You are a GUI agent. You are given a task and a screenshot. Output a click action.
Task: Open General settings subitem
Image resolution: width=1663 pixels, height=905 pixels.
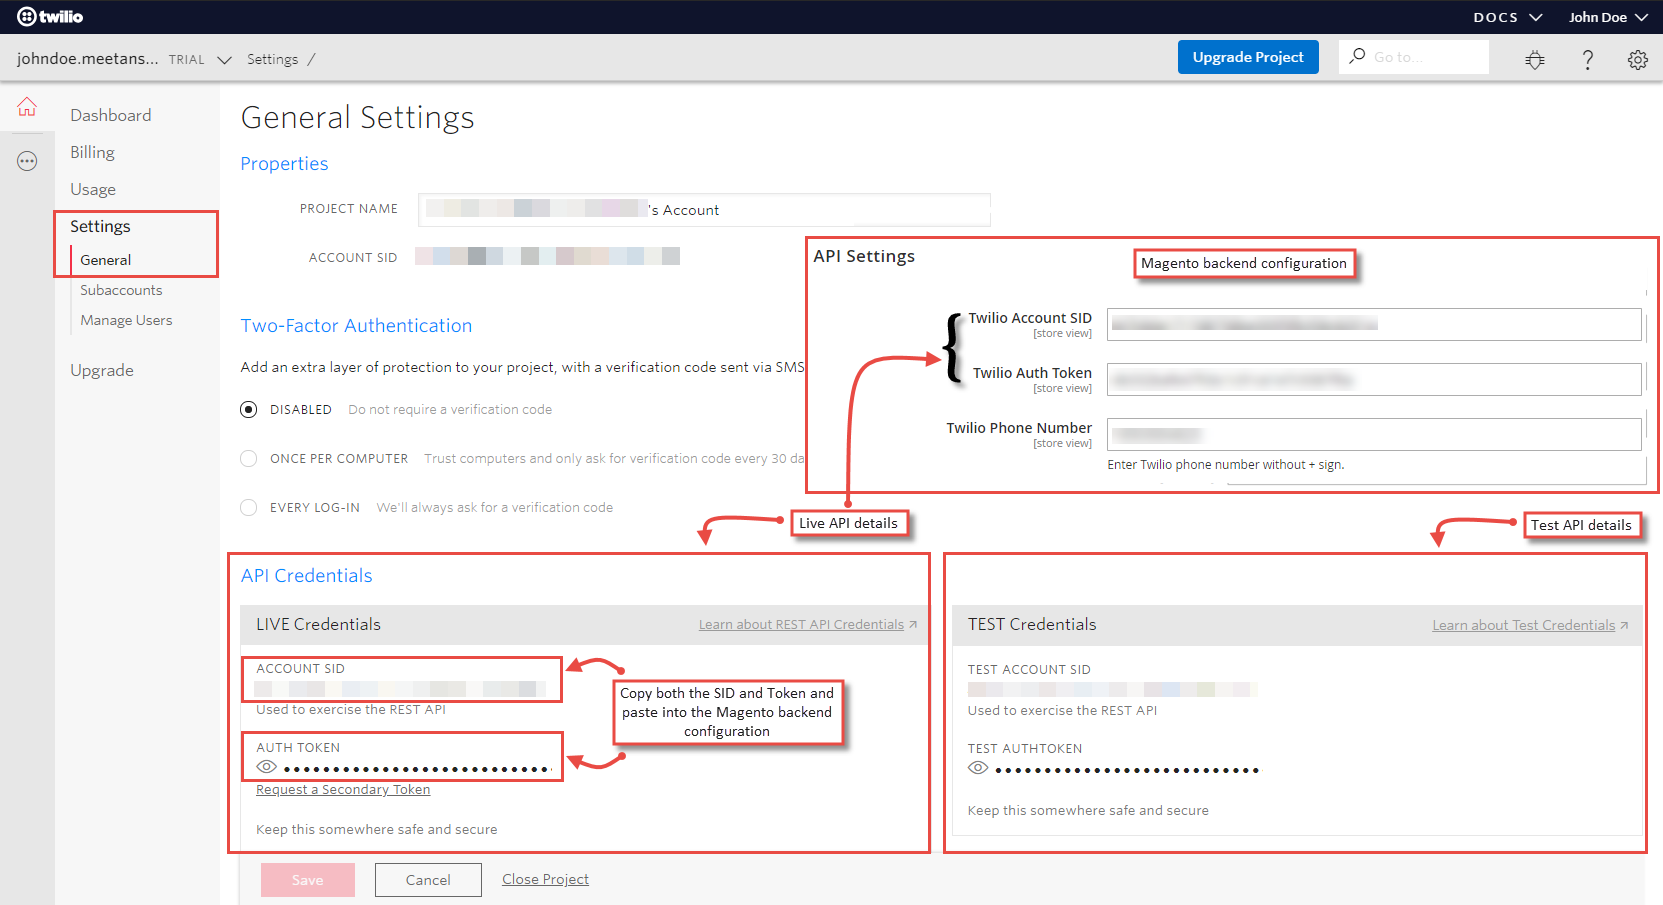coord(106,260)
